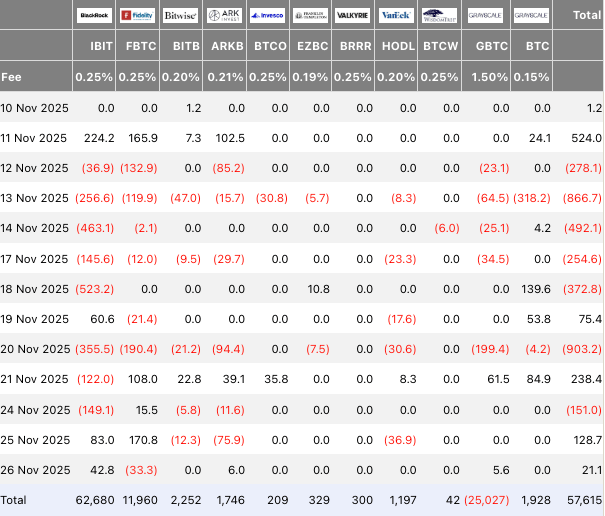Select the 11 Nov 2025 date row
This screenshot has height=516, width=605.
coord(301,138)
